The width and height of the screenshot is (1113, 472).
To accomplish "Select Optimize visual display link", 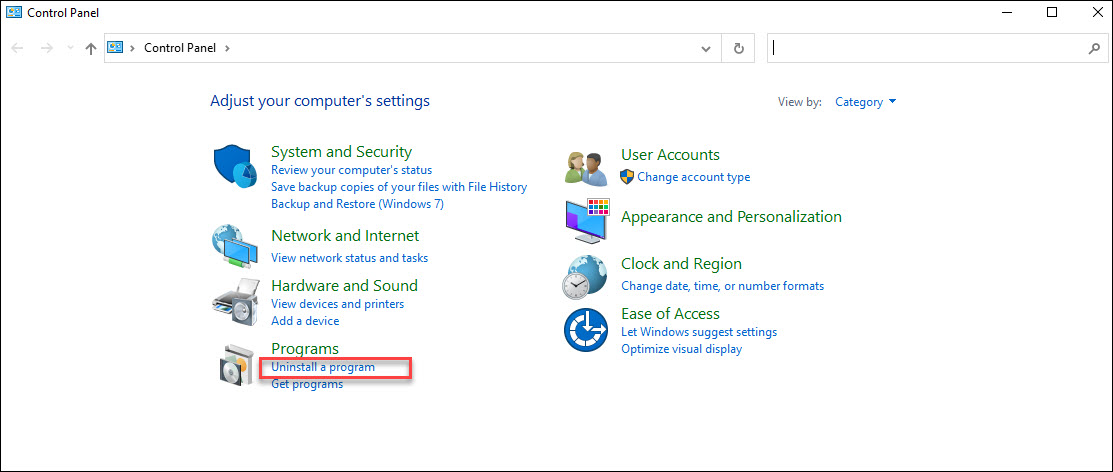I will [681, 349].
